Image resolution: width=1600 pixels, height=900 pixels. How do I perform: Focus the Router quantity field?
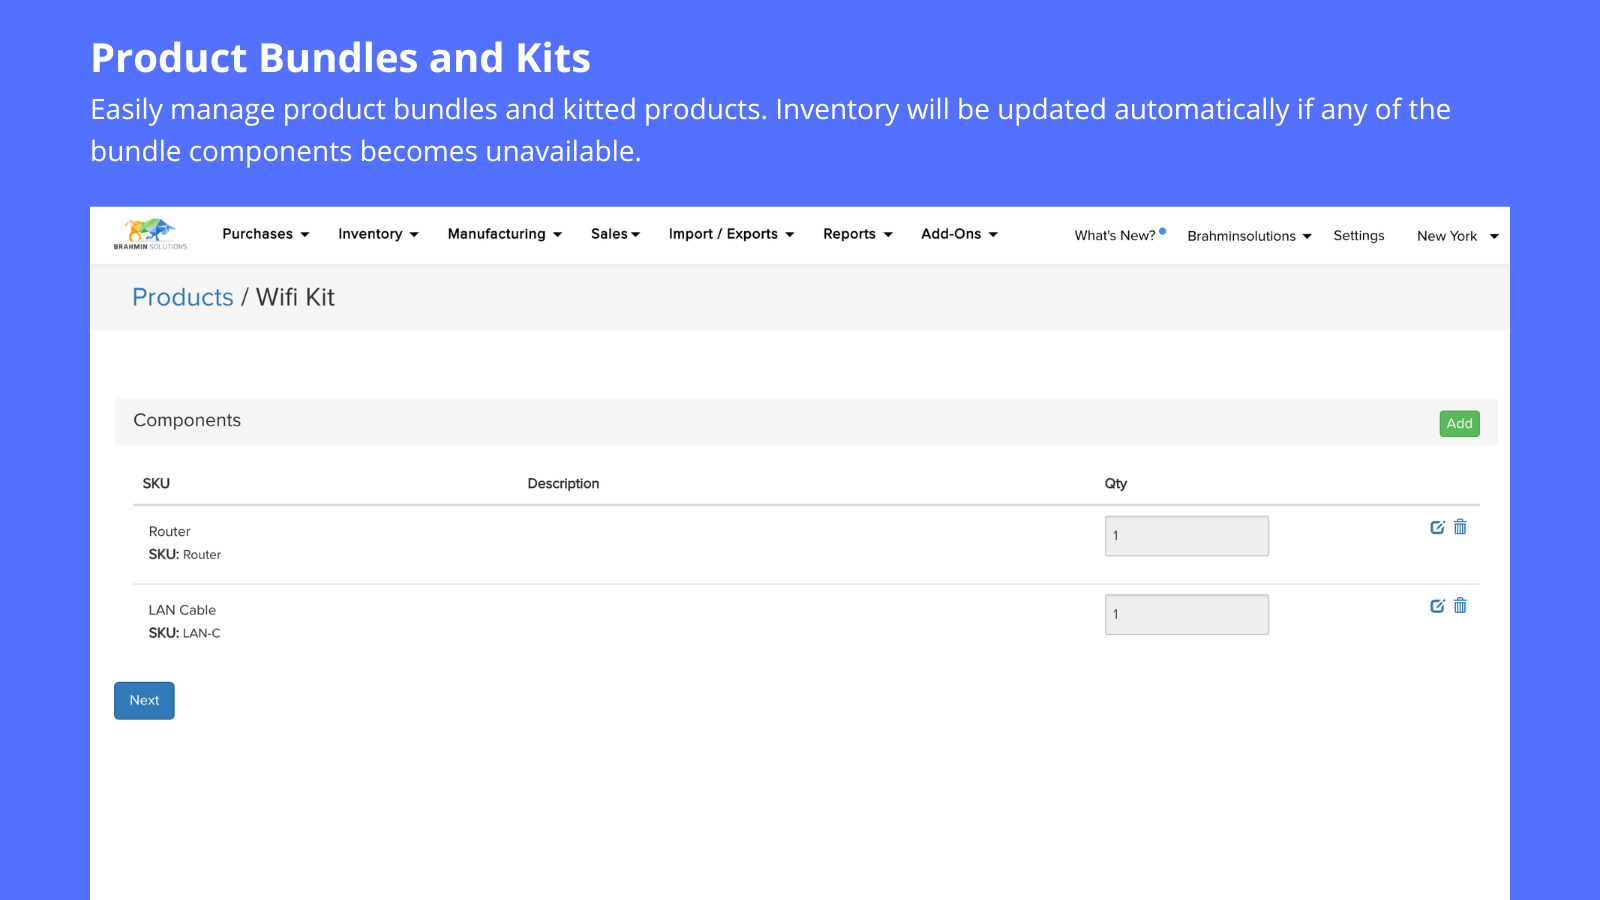point(1186,536)
